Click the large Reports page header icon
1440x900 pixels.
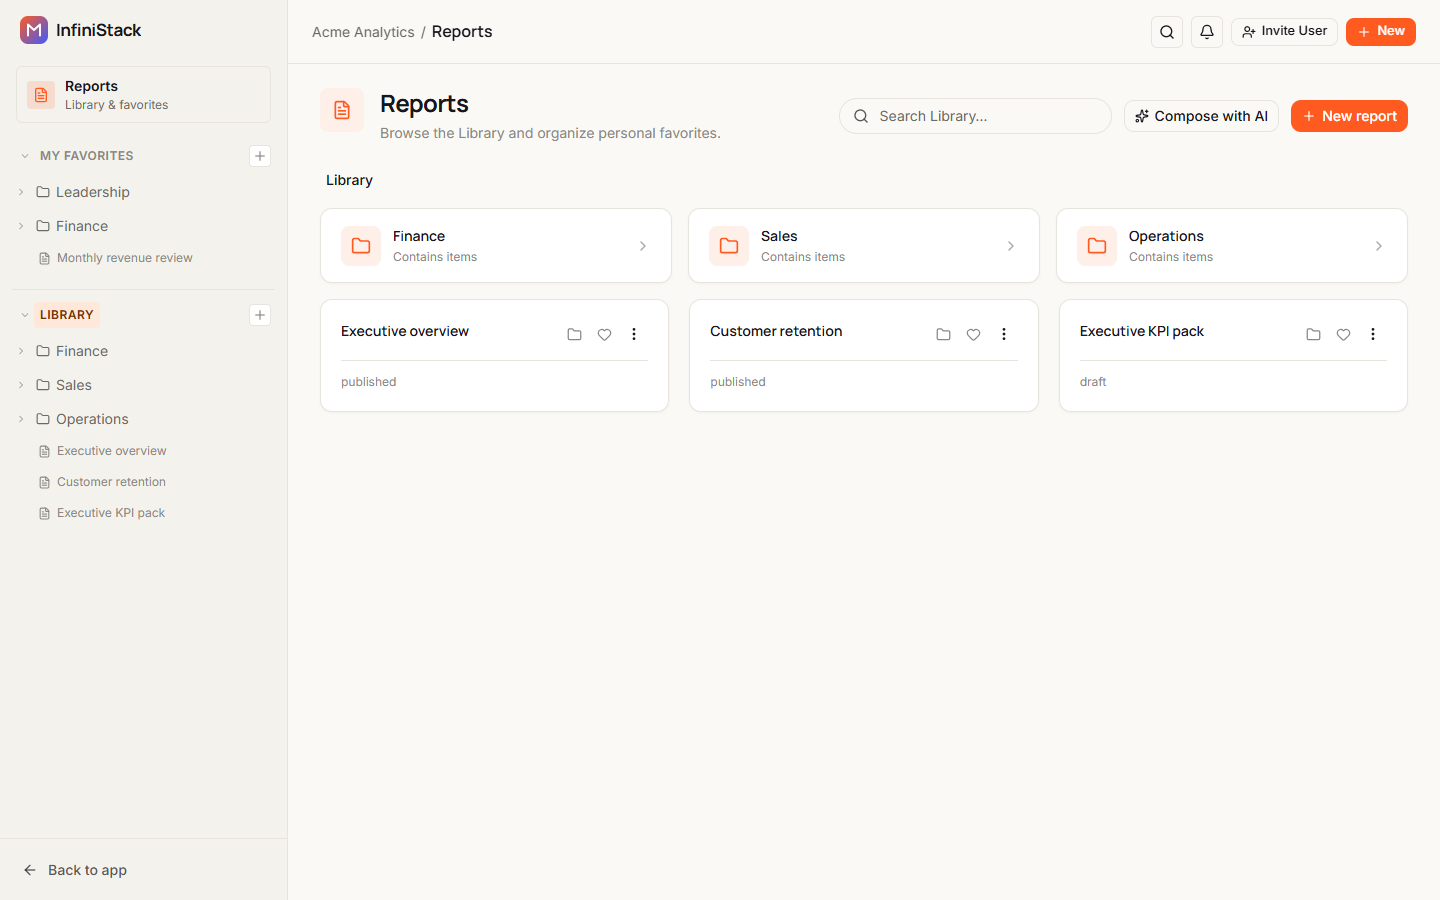342,110
